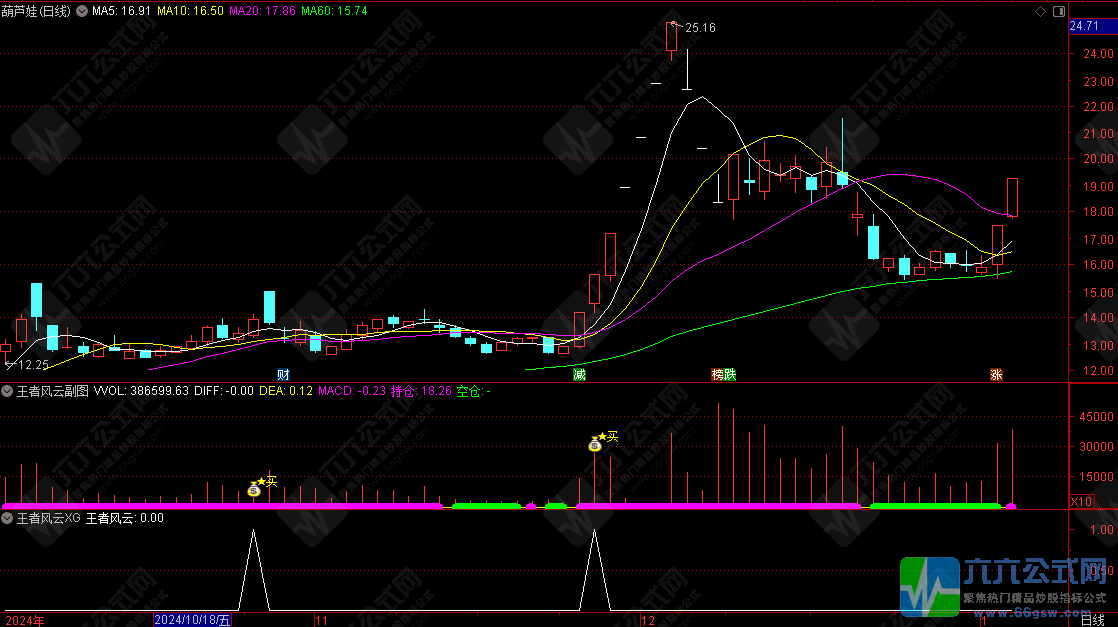Image resolution: width=1118 pixels, height=627 pixels.
Task: Click the 榜跌 event marker
Action: click(723, 375)
